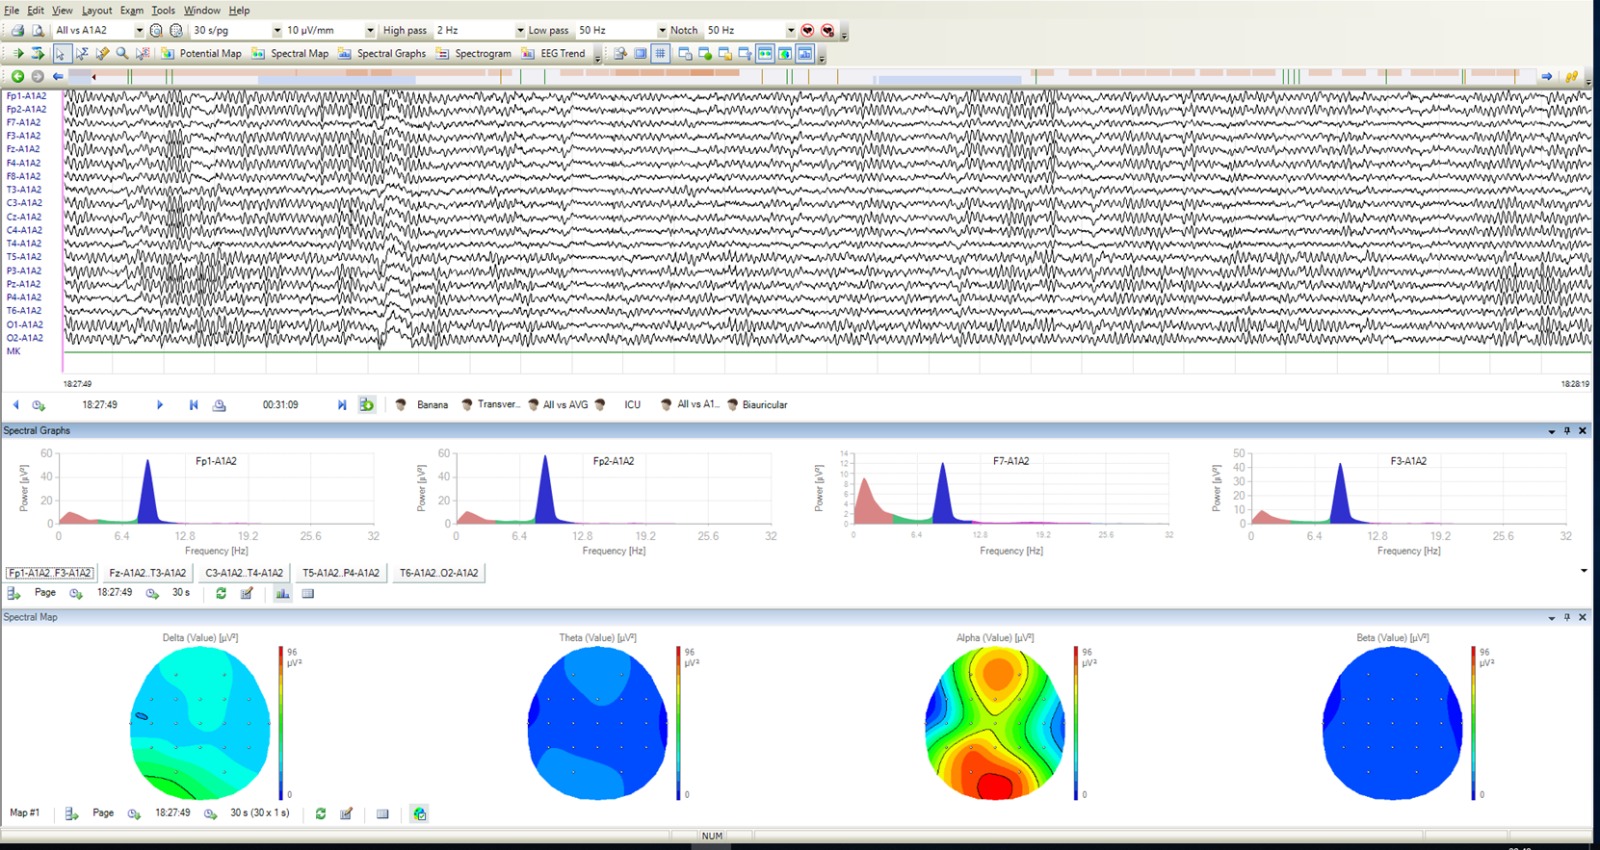Switch to the C3-A1A2..T4-A1A2 tab
Screen dimensions: 1600x850
point(244,573)
